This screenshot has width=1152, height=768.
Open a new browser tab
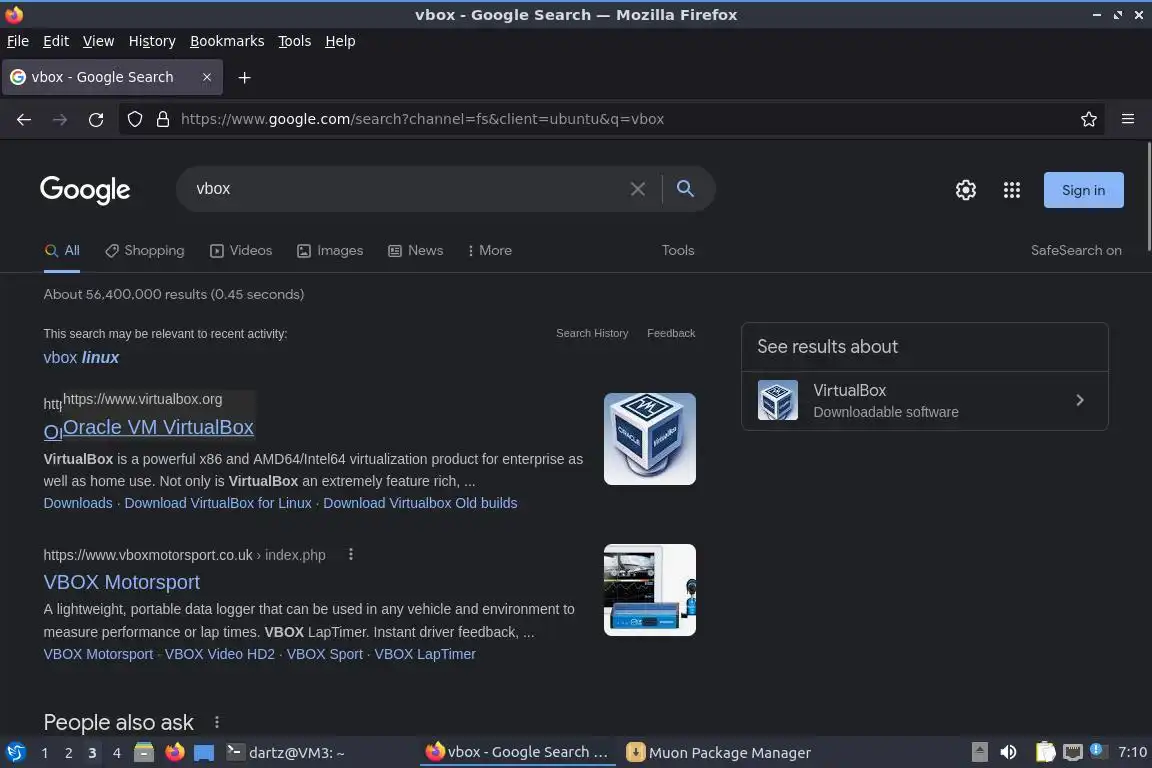tap(245, 77)
